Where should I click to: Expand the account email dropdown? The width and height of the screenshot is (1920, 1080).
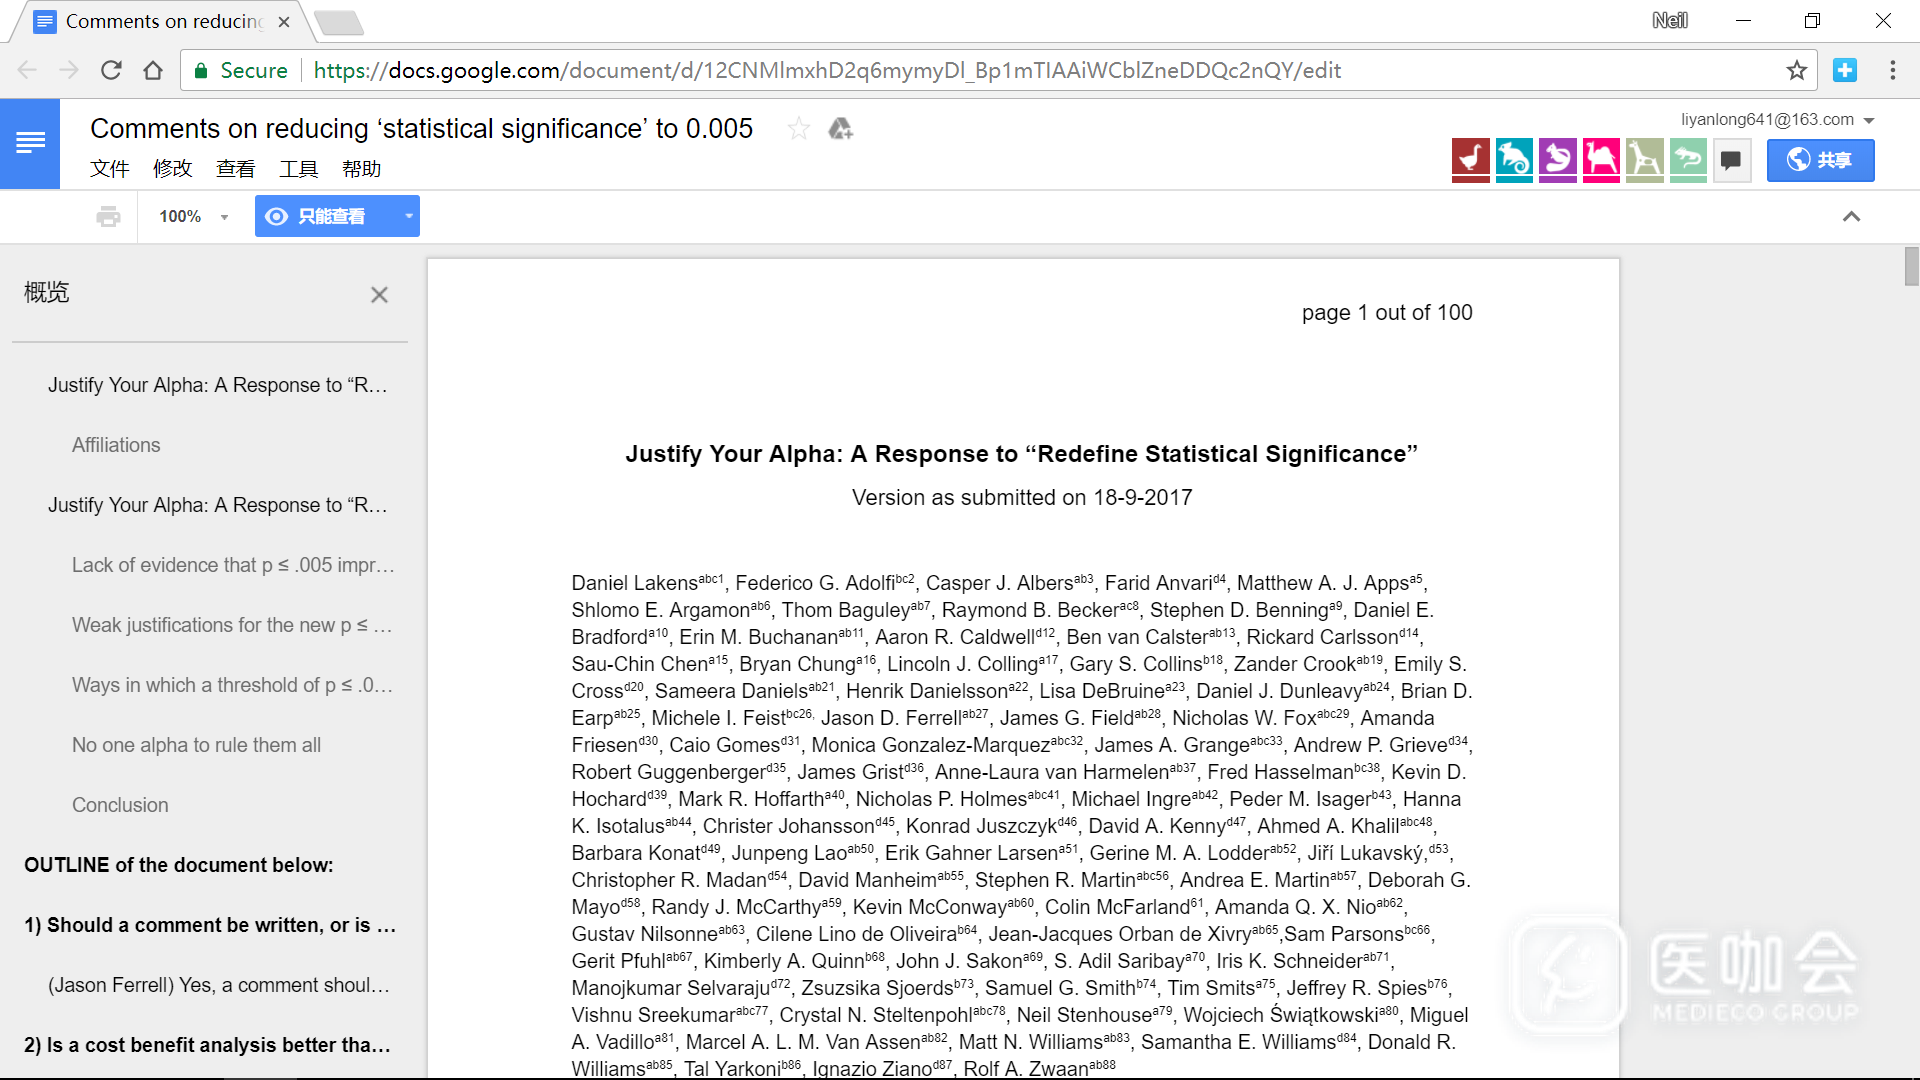(x=1869, y=120)
